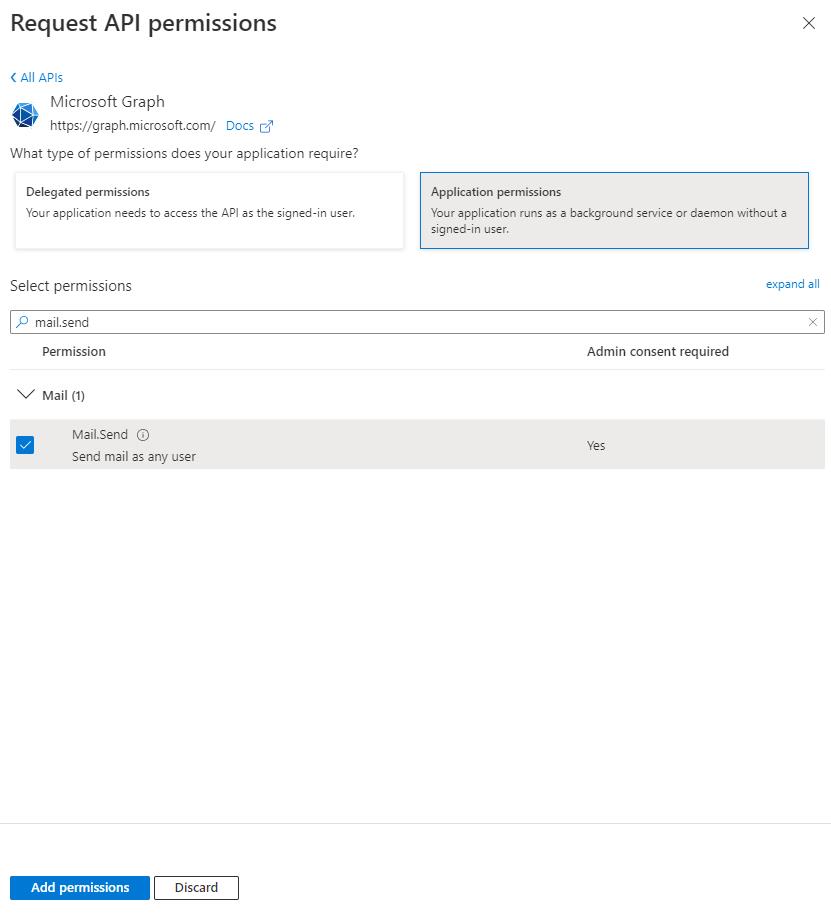The width and height of the screenshot is (831, 917).
Task: Click the Microsoft Graph logo icon
Action: coord(25,115)
